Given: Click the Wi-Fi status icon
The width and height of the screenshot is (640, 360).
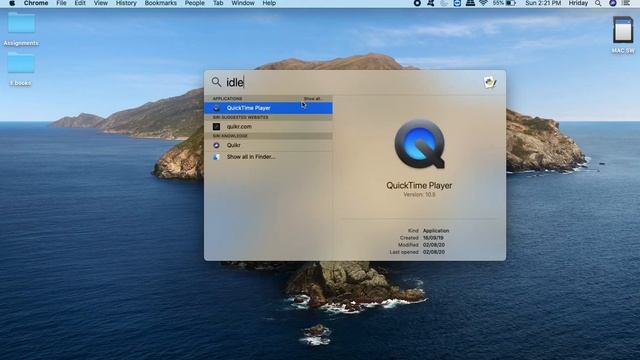Looking at the screenshot, I should [484, 3].
